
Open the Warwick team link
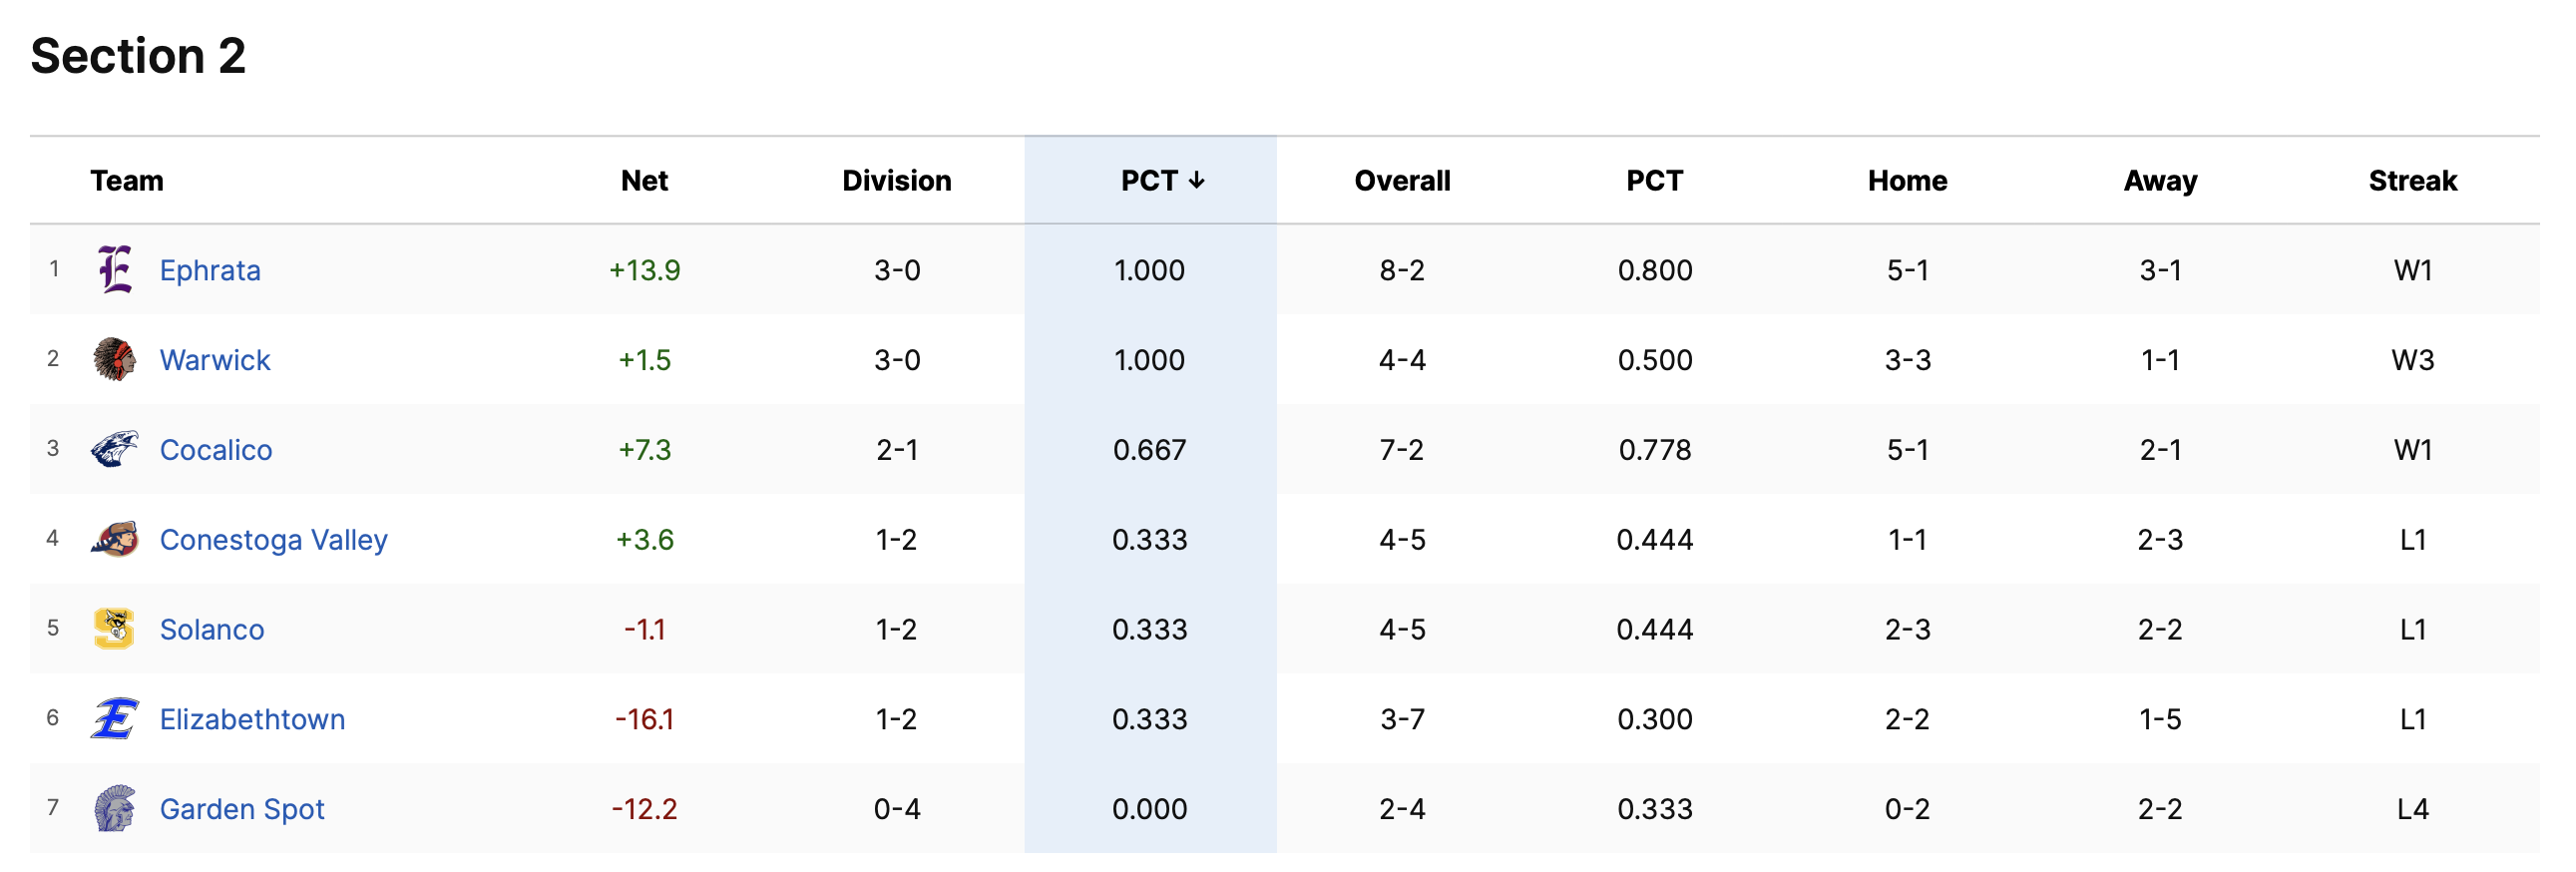coord(215,360)
